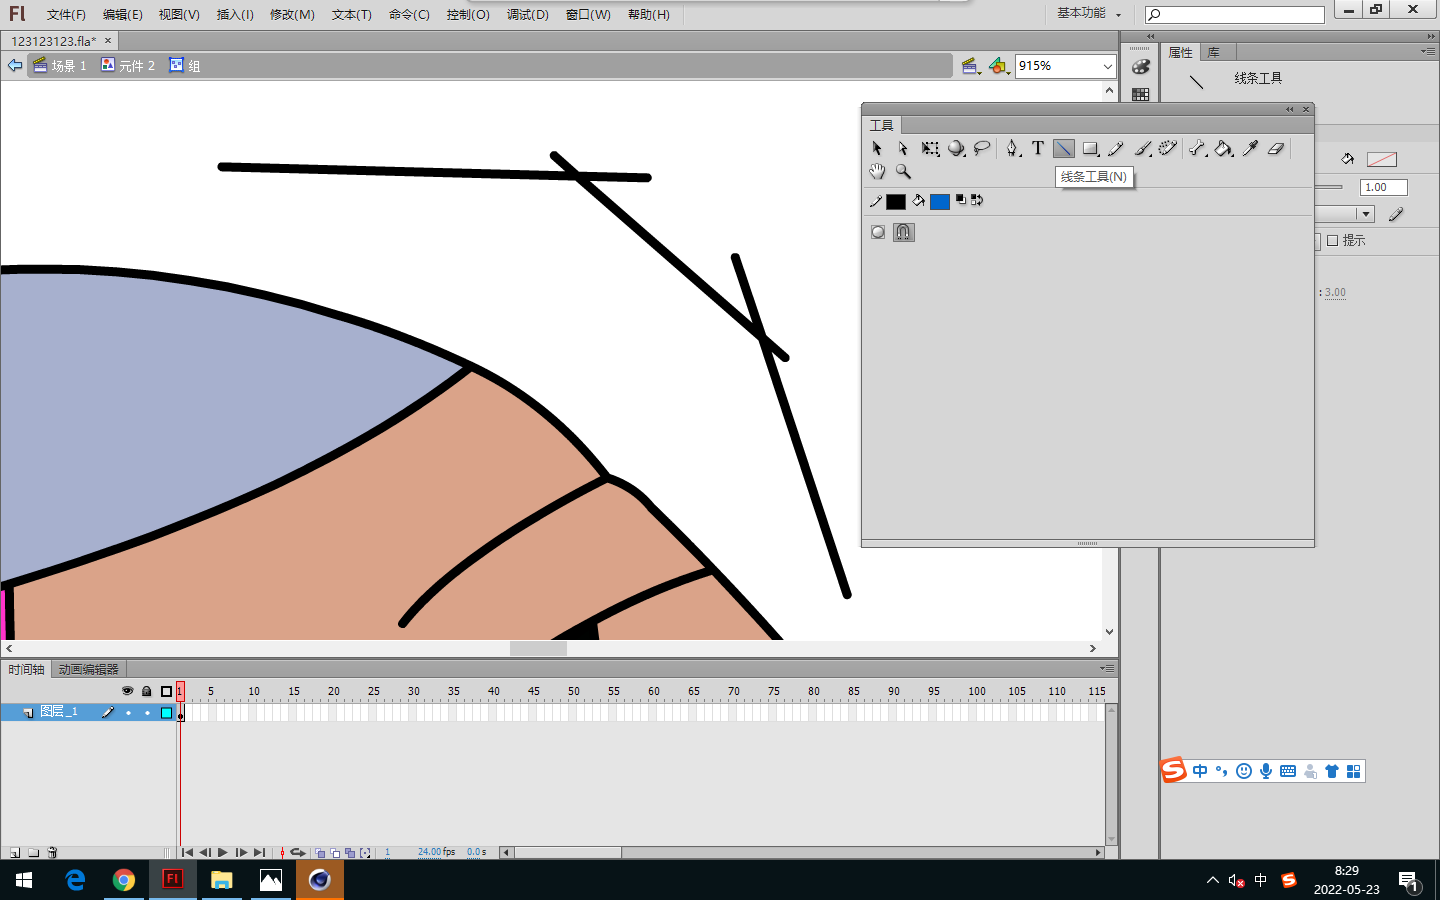Open the zoom level 915% dropdown

(x=1107, y=66)
